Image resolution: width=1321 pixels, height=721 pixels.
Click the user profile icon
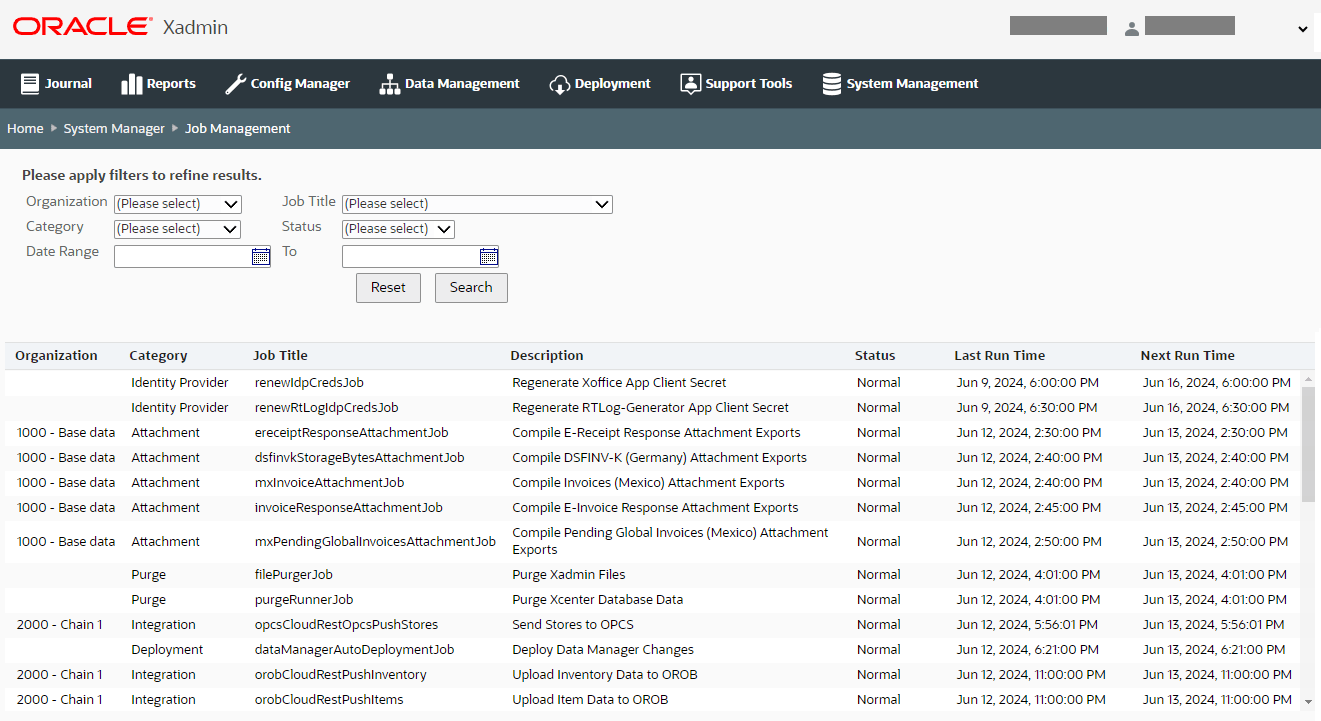1131,26
